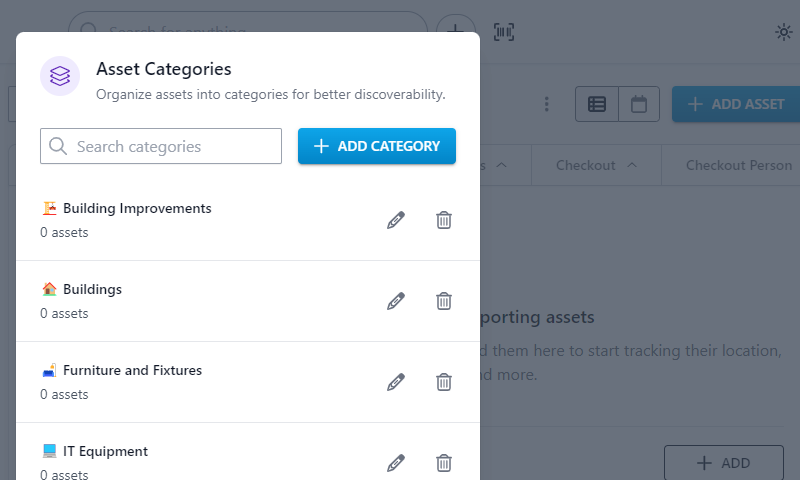Delete the Building Improvements category
The image size is (800, 480).
(x=444, y=220)
